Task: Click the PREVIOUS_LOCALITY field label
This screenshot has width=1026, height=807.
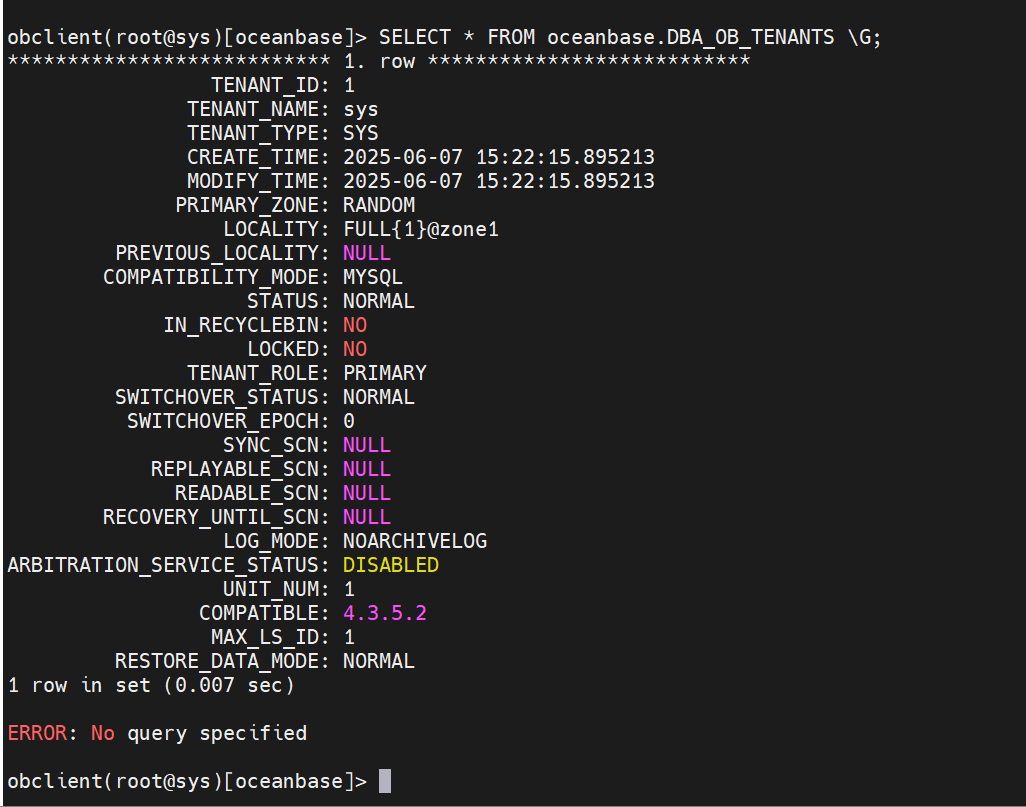Action: 222,253
